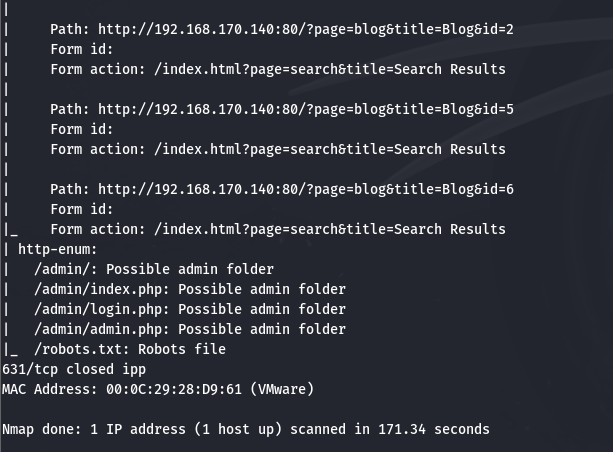This screenshot has height=452, width=613.
Task: Click the blog id=5 path URL
Action: [x=306, y=109]
